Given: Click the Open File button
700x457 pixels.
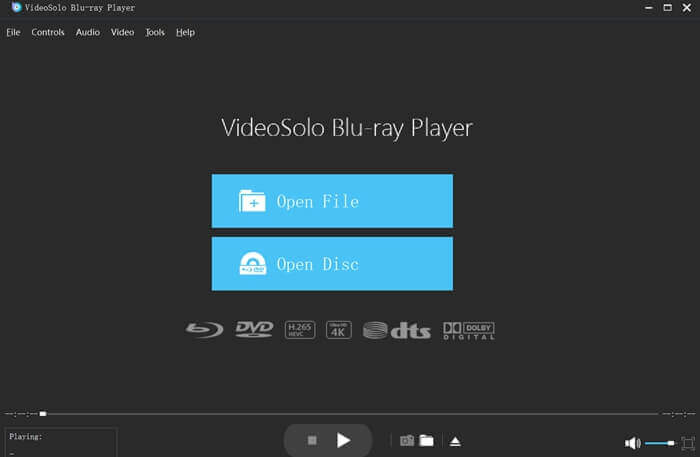Looking at the screenshot, I should click(332, 201).
